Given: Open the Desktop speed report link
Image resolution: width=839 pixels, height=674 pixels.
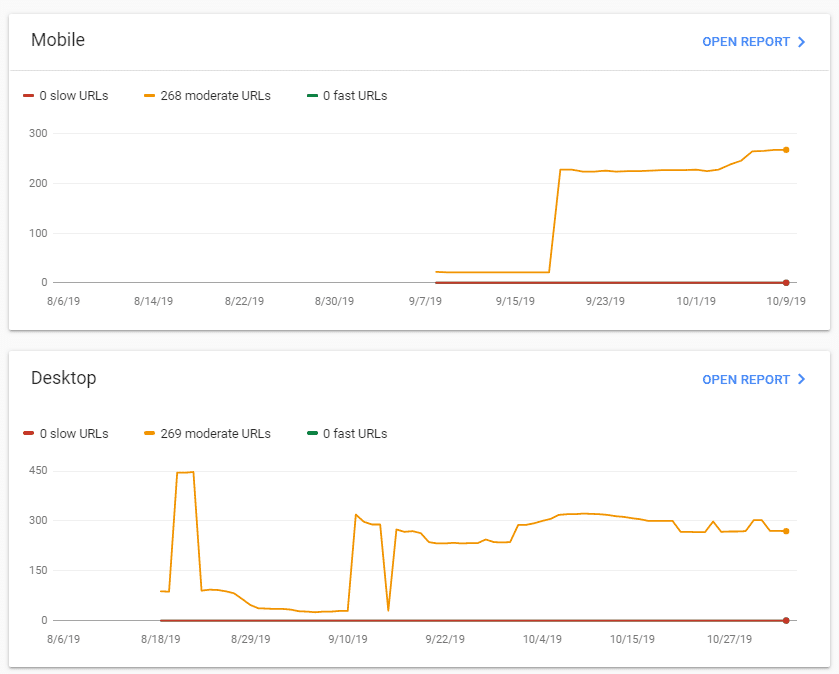Looking at the screenshot, I should (x=746, y=380).
